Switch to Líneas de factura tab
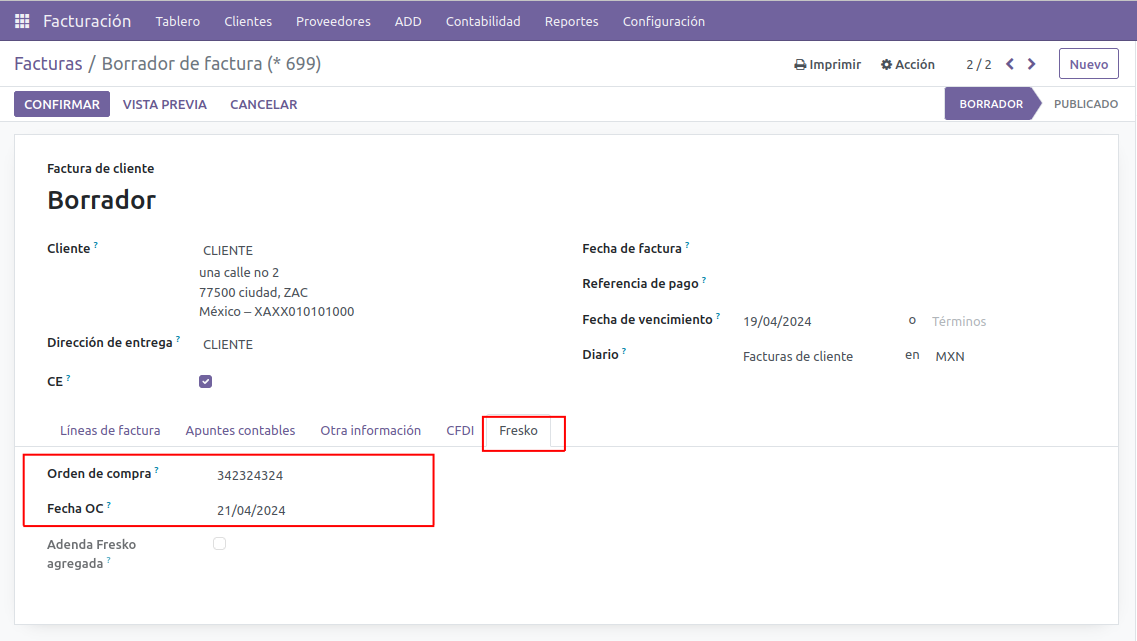This screenshot has height=641, width=1137. point(110,431)
